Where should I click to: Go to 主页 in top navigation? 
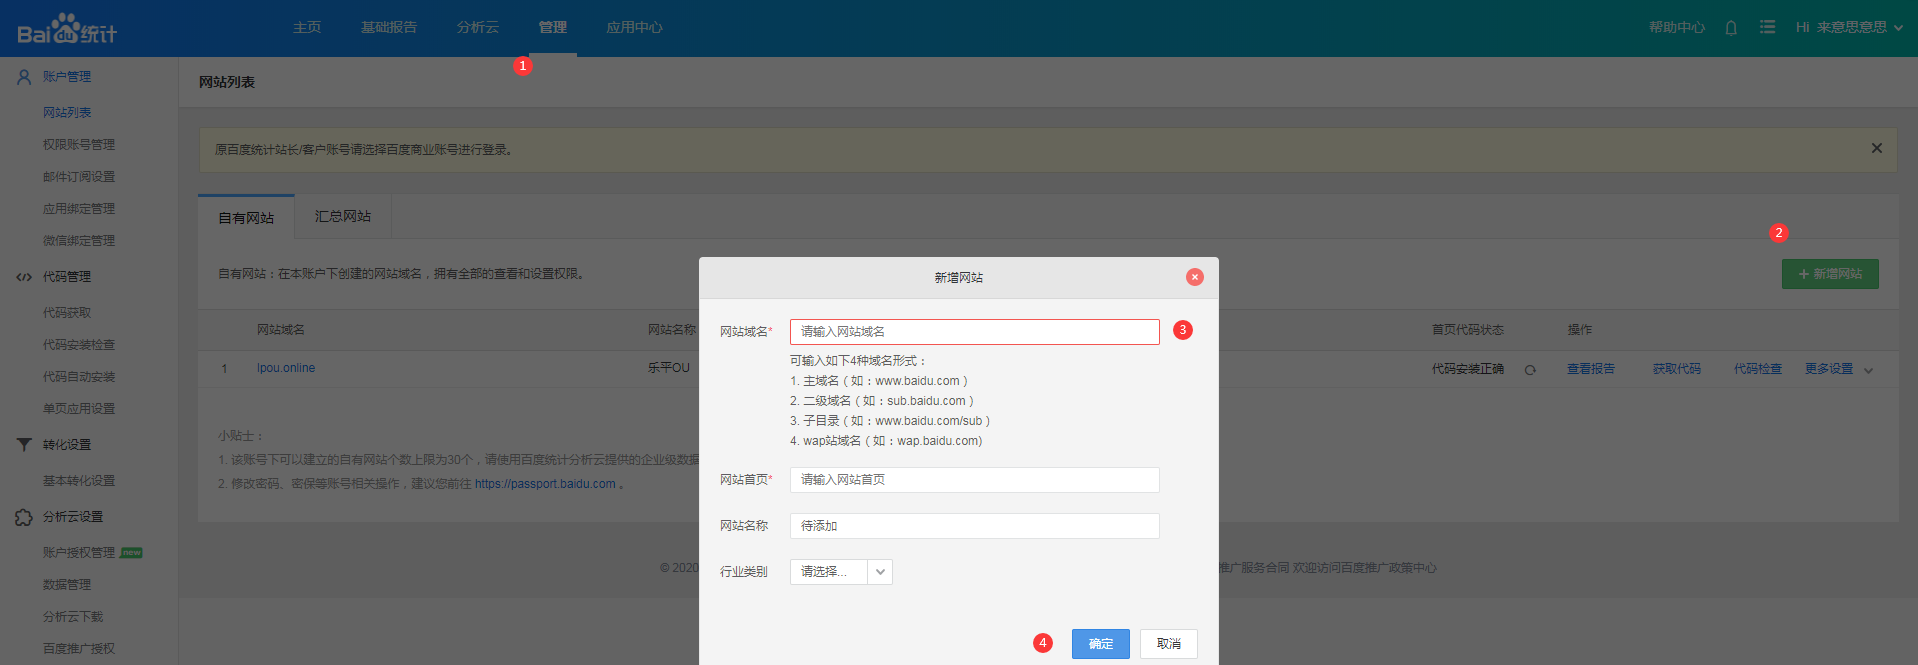(307, 27)
